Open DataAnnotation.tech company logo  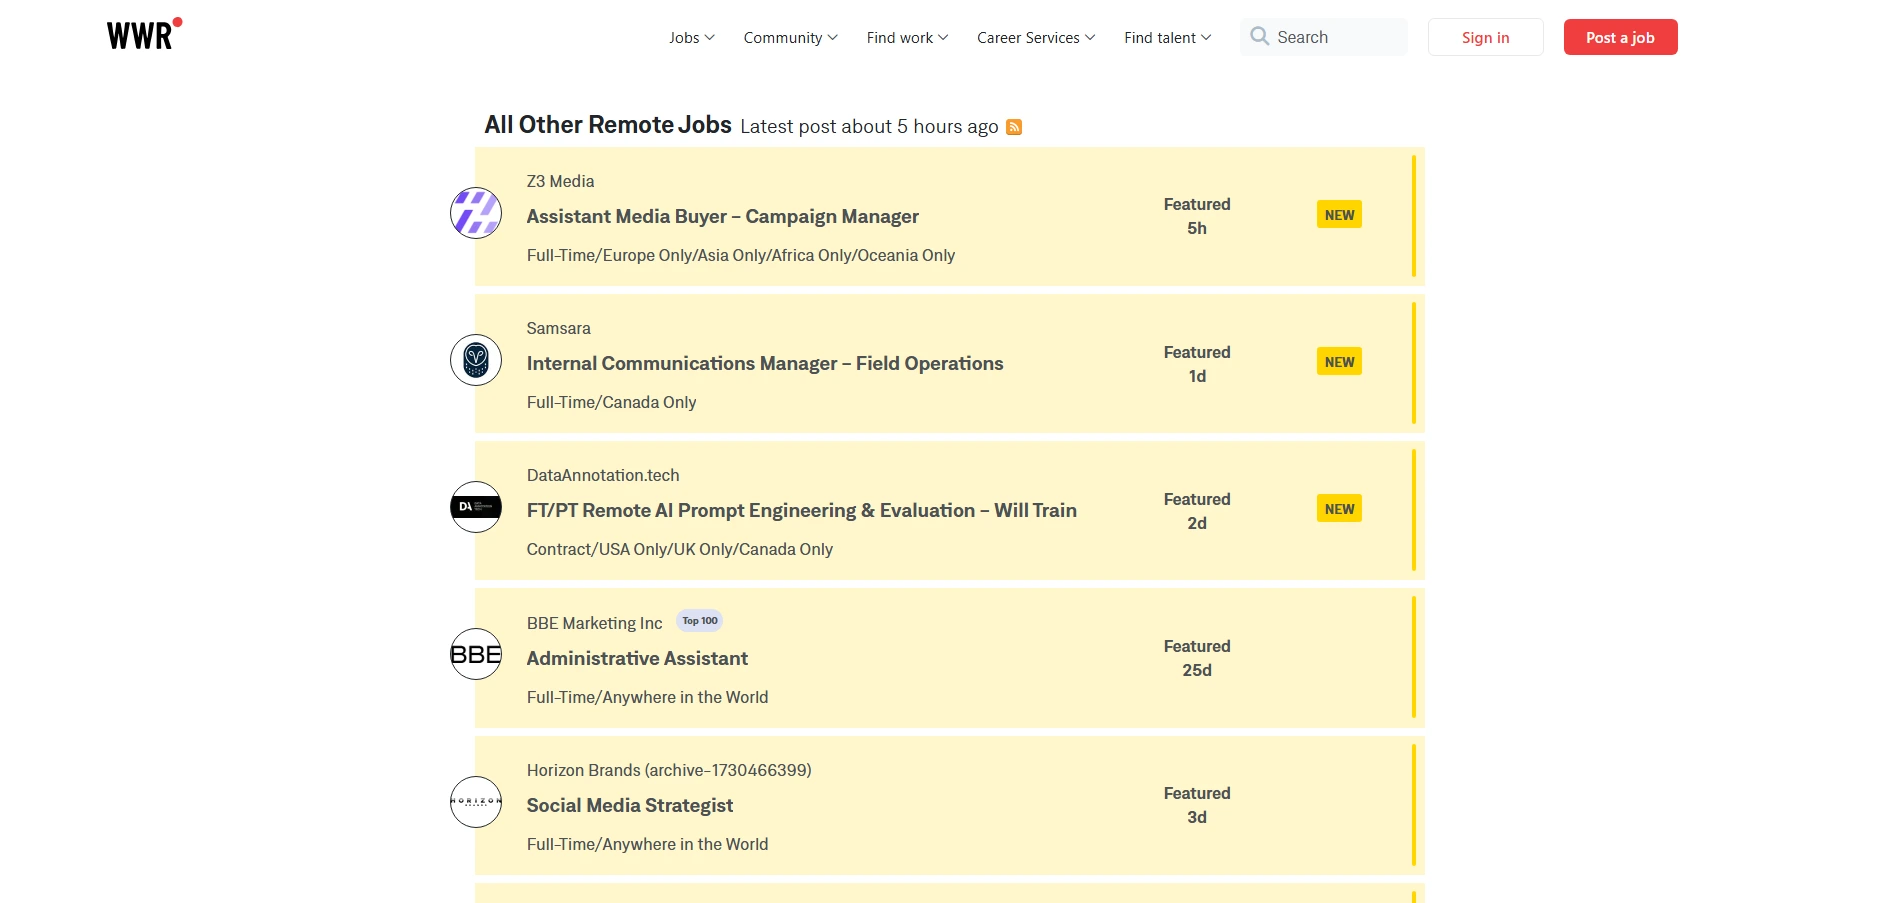(x=476, y=507)
